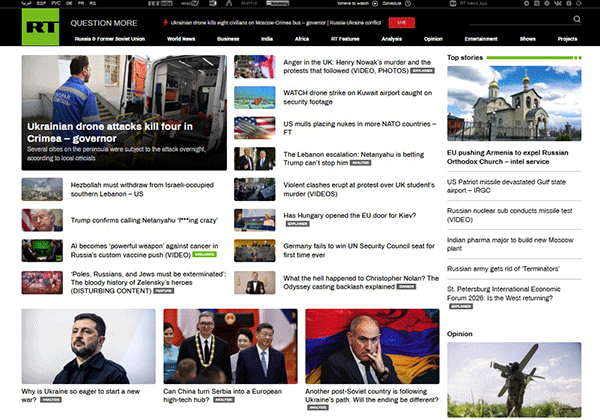The image size is (600, 420).
Task: Click the American flag thumbnail for nukes story
Action: (x=254, y=128)
